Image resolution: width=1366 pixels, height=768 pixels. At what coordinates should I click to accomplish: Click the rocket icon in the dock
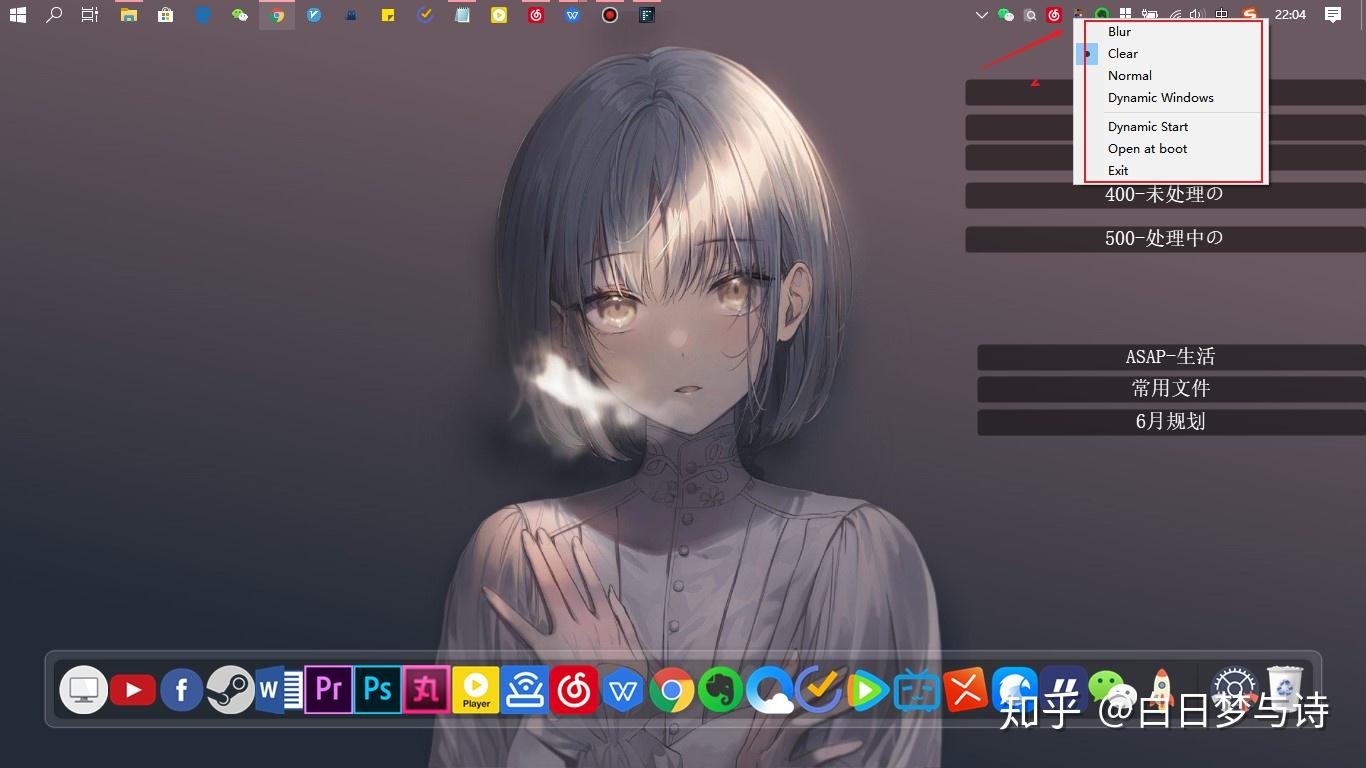click(1162, 690)
